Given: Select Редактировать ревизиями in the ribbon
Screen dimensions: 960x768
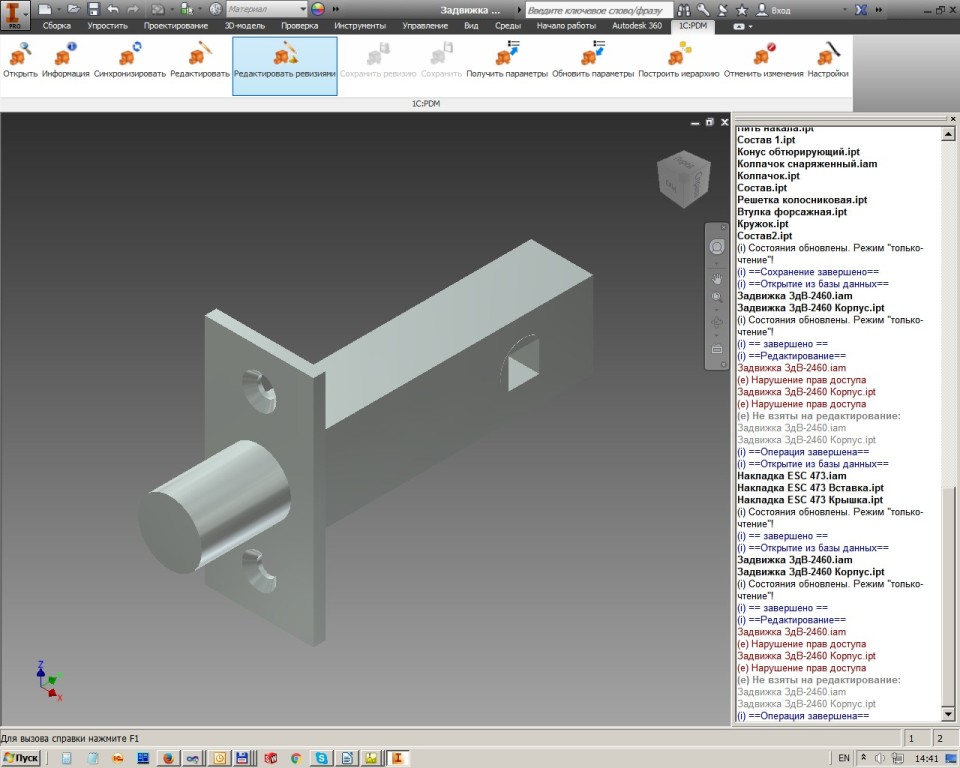Looking at the screenshot, I should (285, 58).
